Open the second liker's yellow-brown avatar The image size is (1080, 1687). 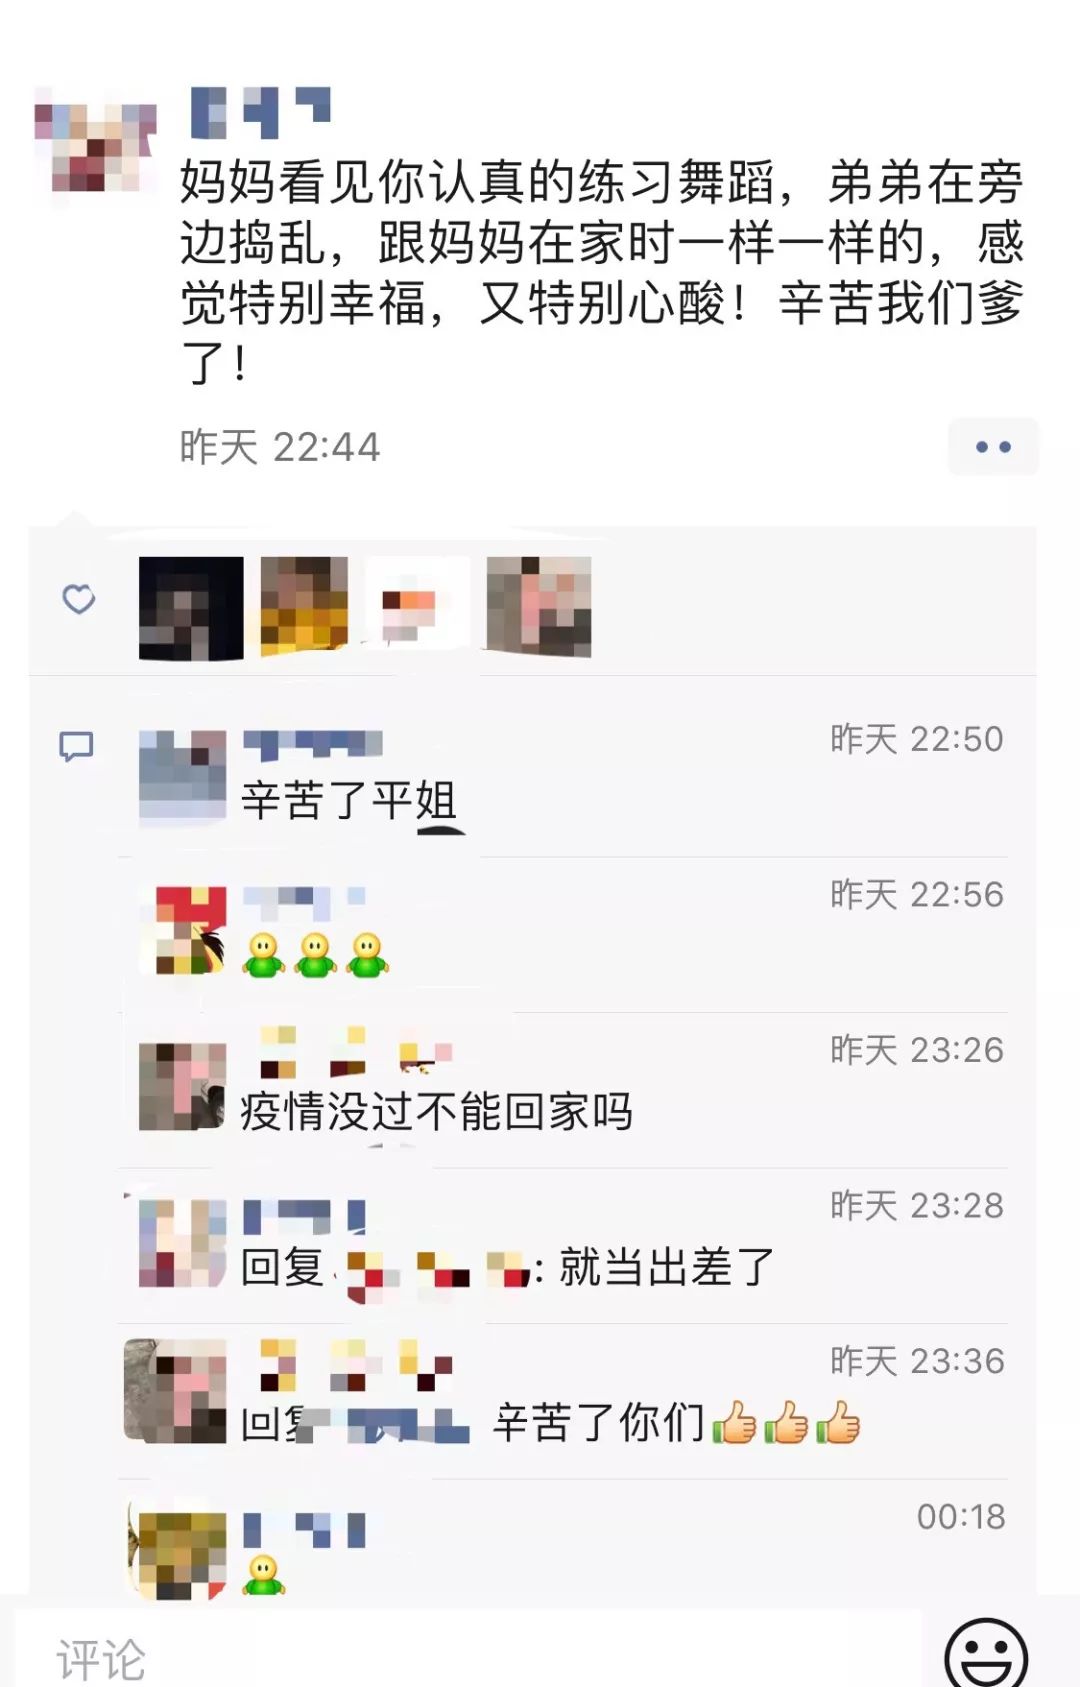click(x=304, y=606)
